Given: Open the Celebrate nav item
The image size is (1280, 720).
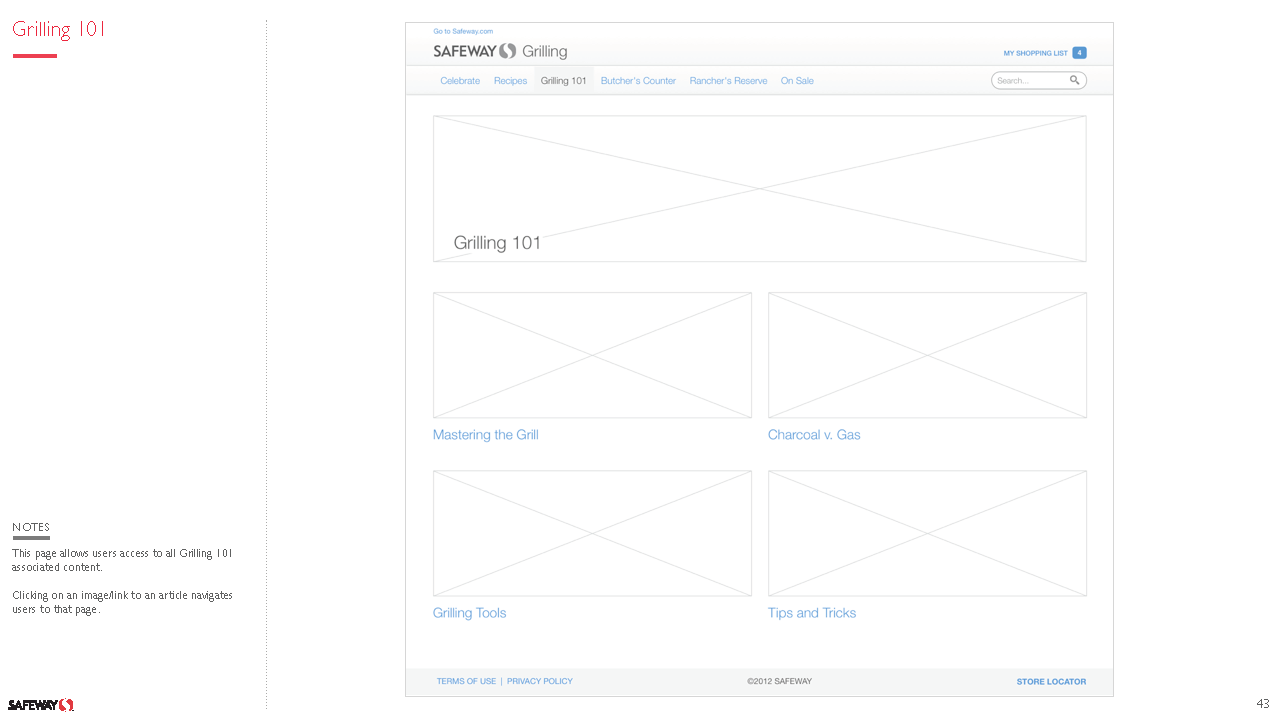Looking at the screenshot, I should pyautogui.click(x=460, y=81).
